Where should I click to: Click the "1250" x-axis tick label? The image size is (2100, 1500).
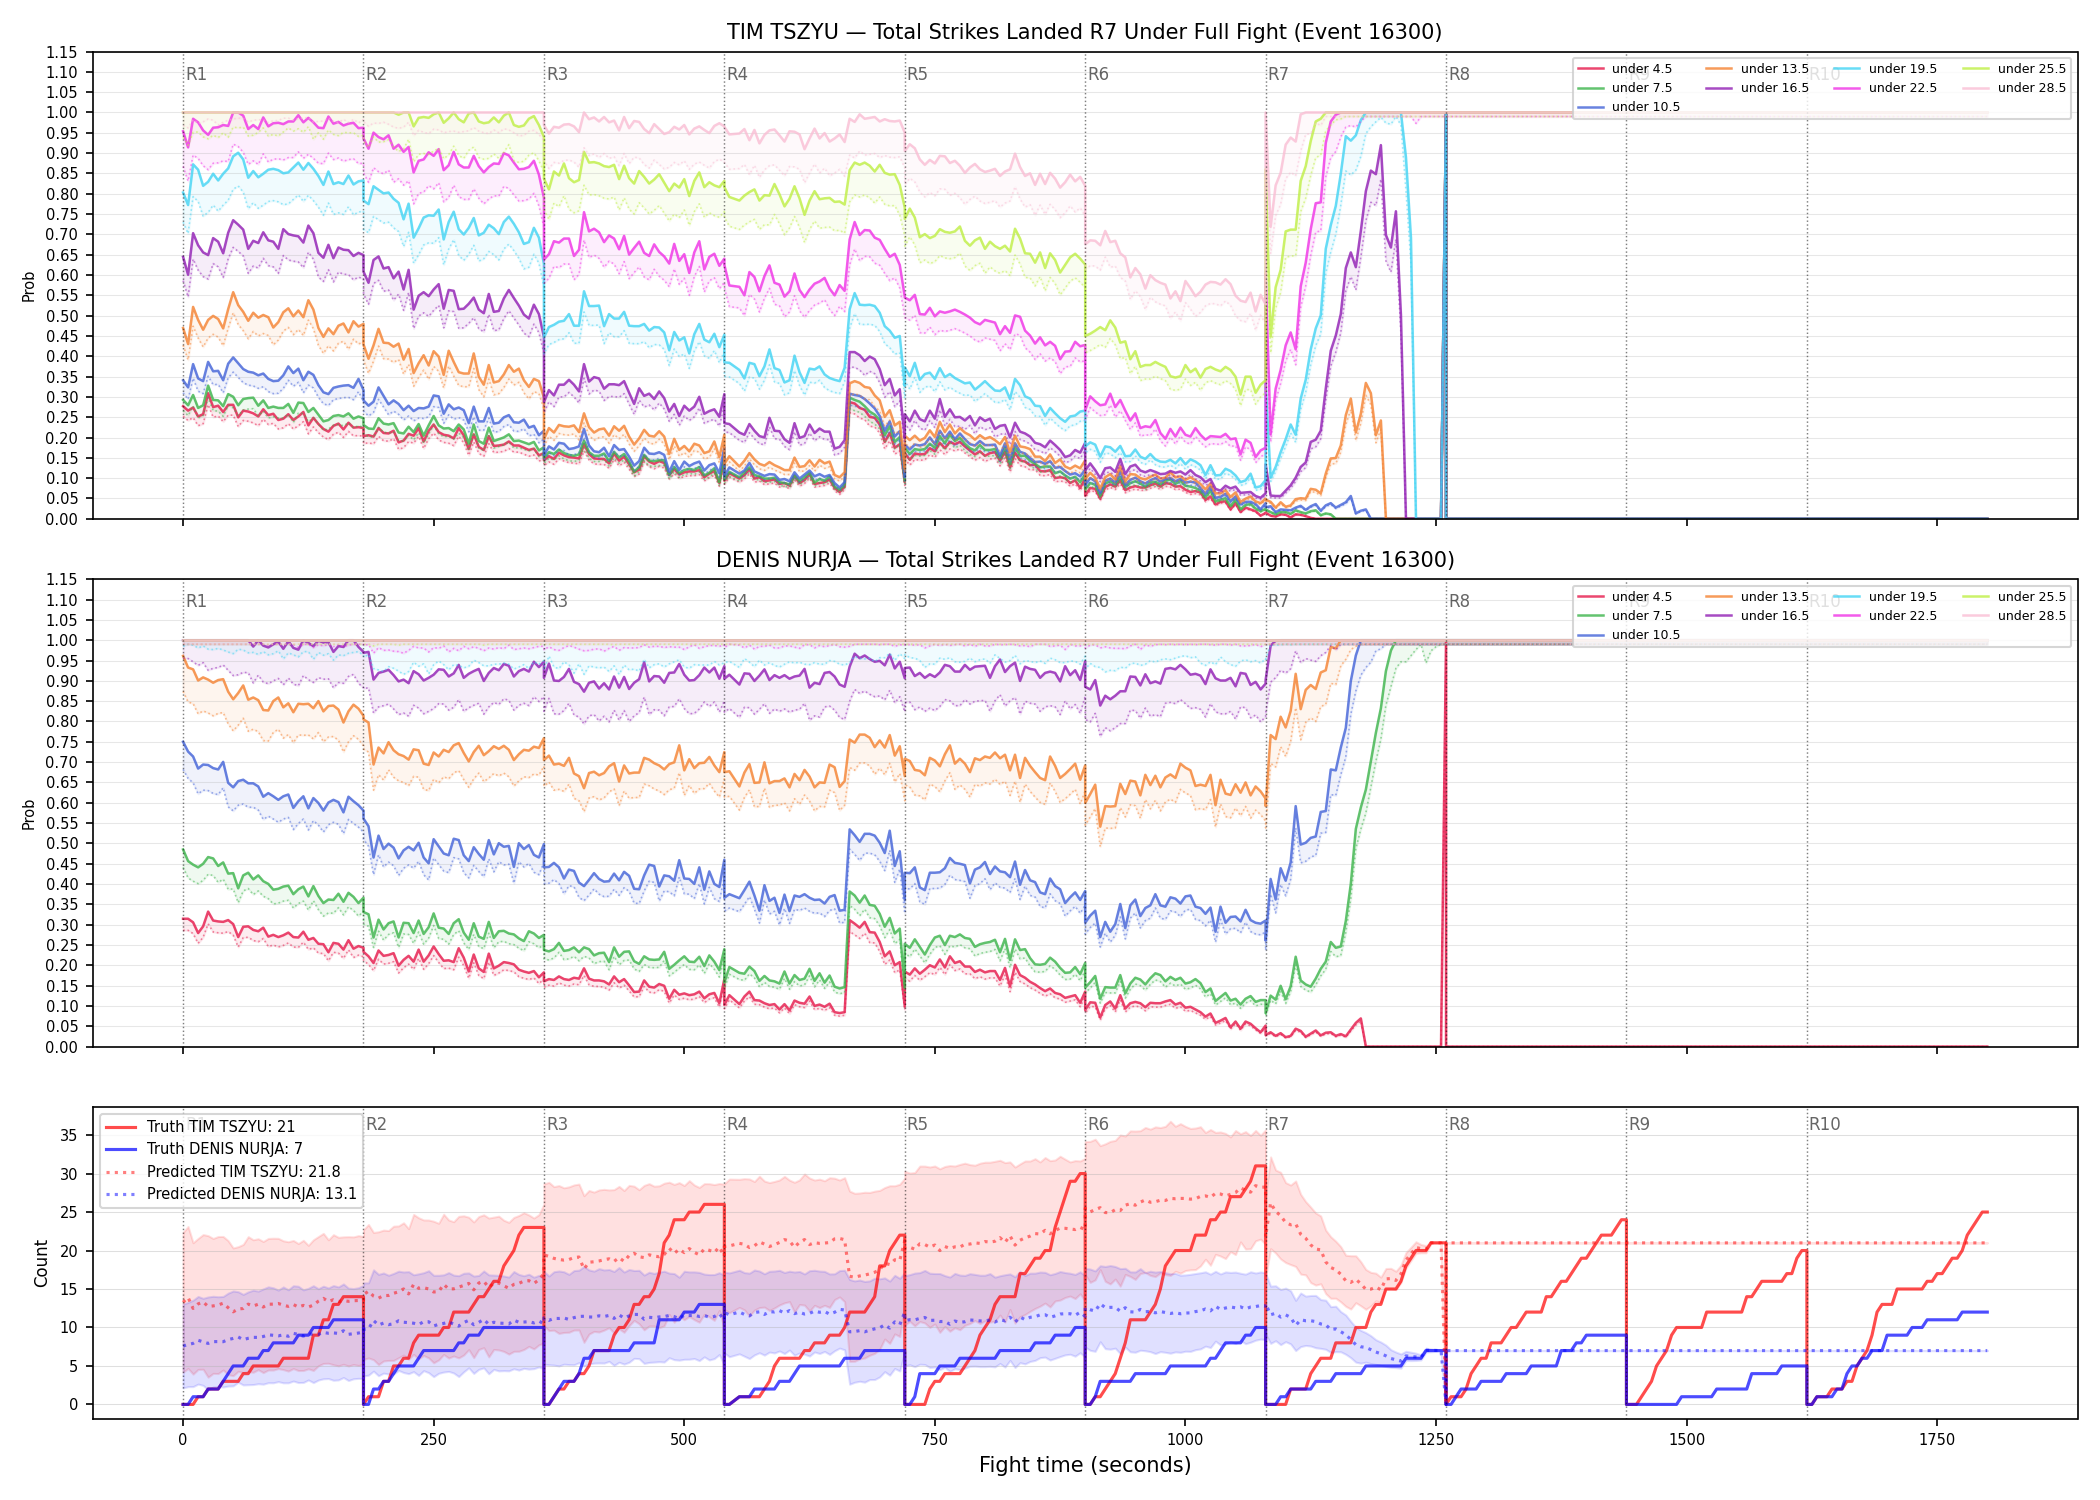tap(1436, 1440)
